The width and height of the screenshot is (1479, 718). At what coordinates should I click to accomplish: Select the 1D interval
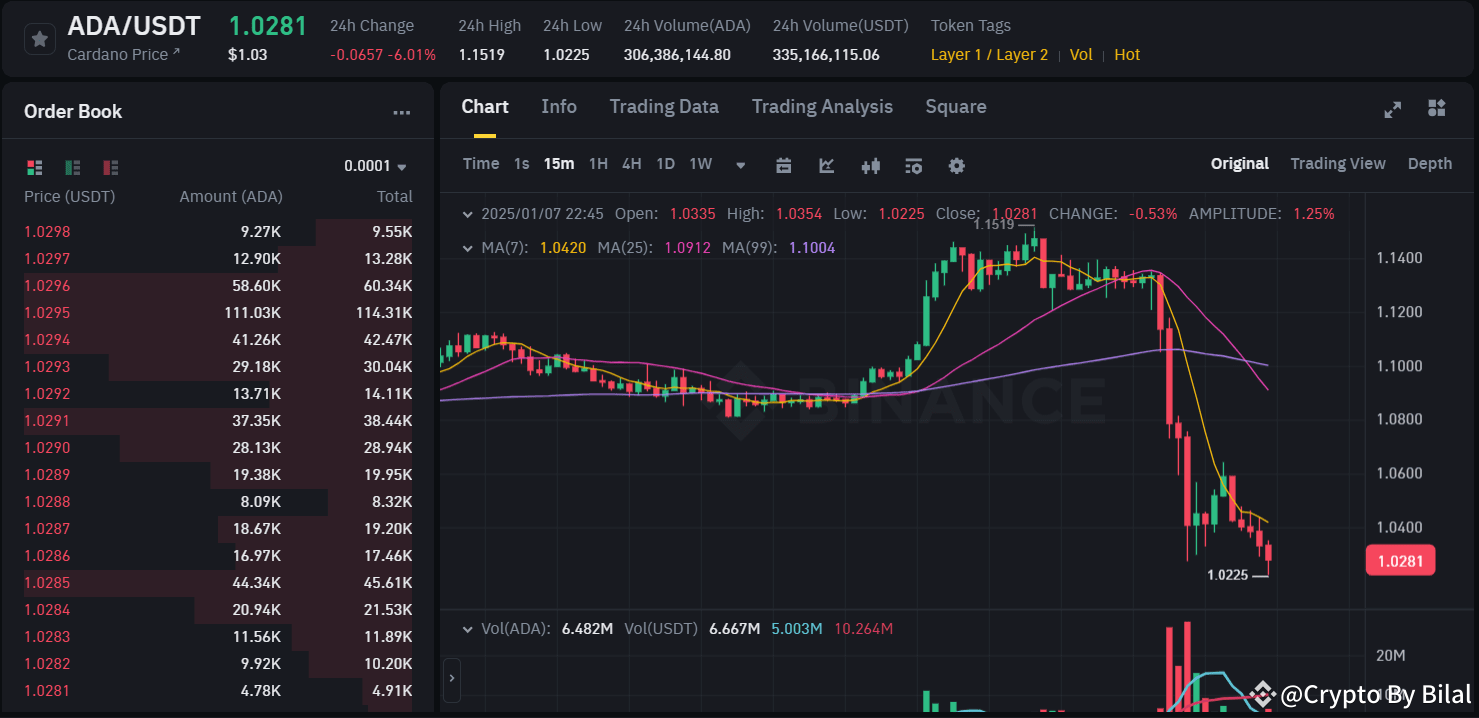click(x=666, y=164)
